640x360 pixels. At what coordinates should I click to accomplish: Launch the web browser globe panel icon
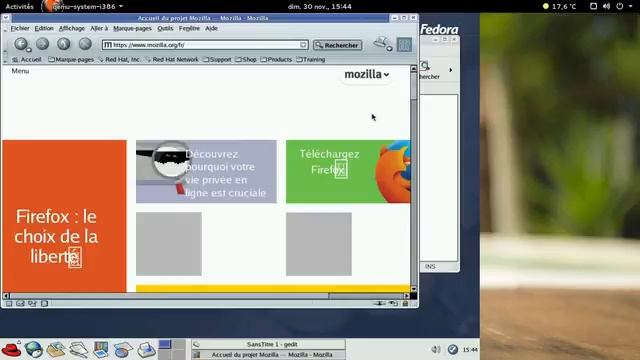click(x=34, y=349)
